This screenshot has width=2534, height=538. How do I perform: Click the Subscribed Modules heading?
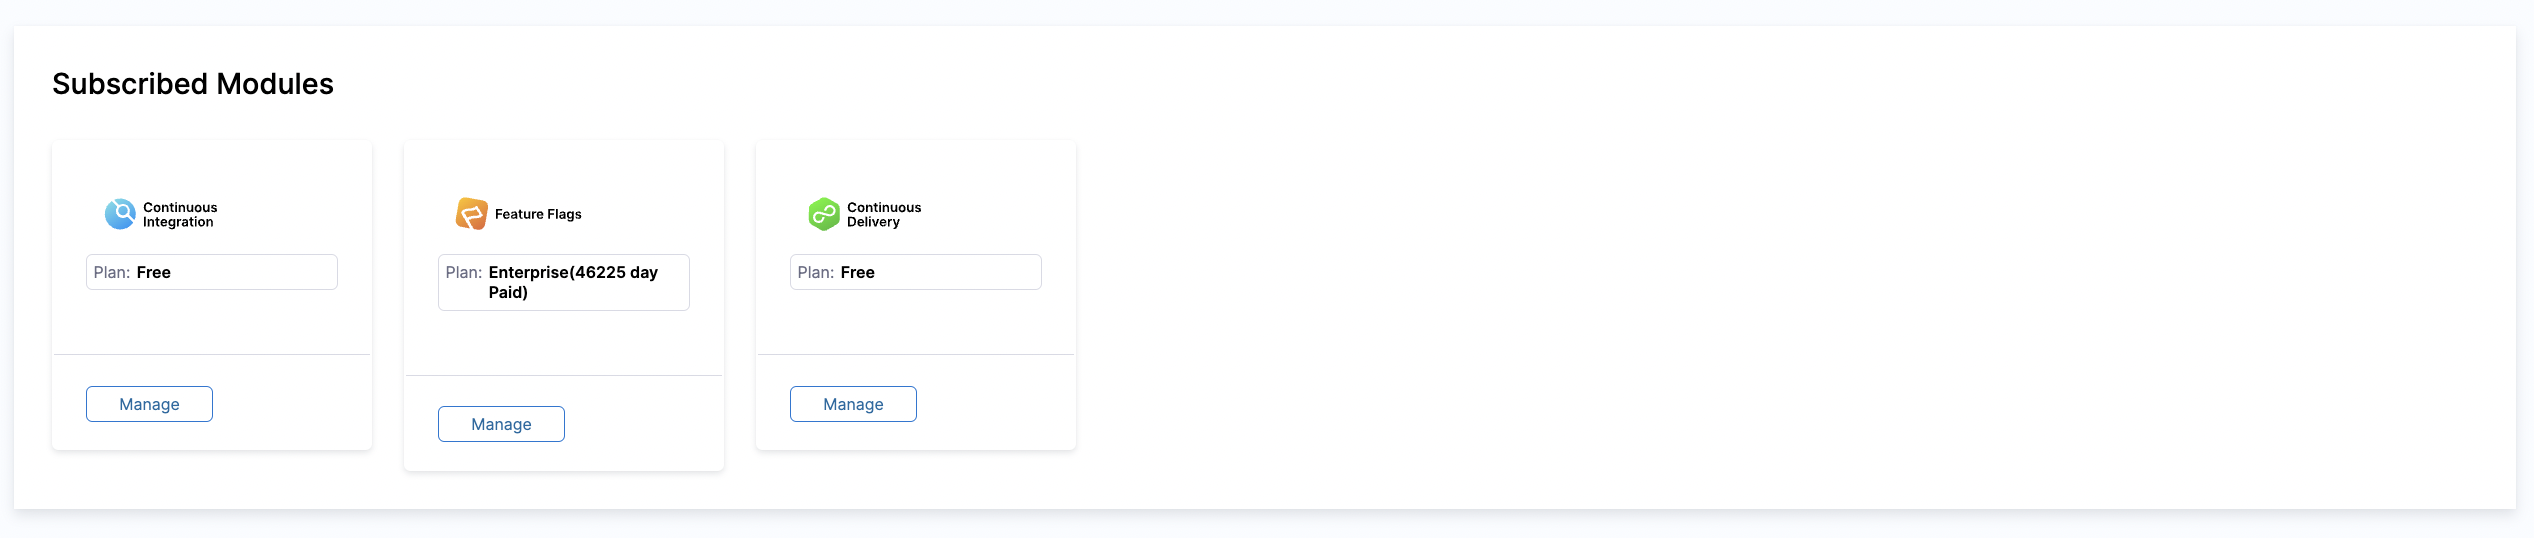coord(193,84)
